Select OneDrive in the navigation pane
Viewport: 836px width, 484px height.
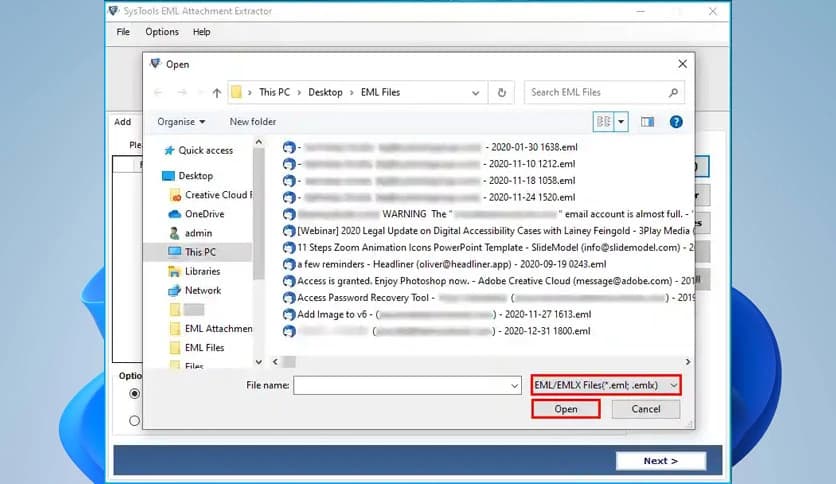click(204, 214)
